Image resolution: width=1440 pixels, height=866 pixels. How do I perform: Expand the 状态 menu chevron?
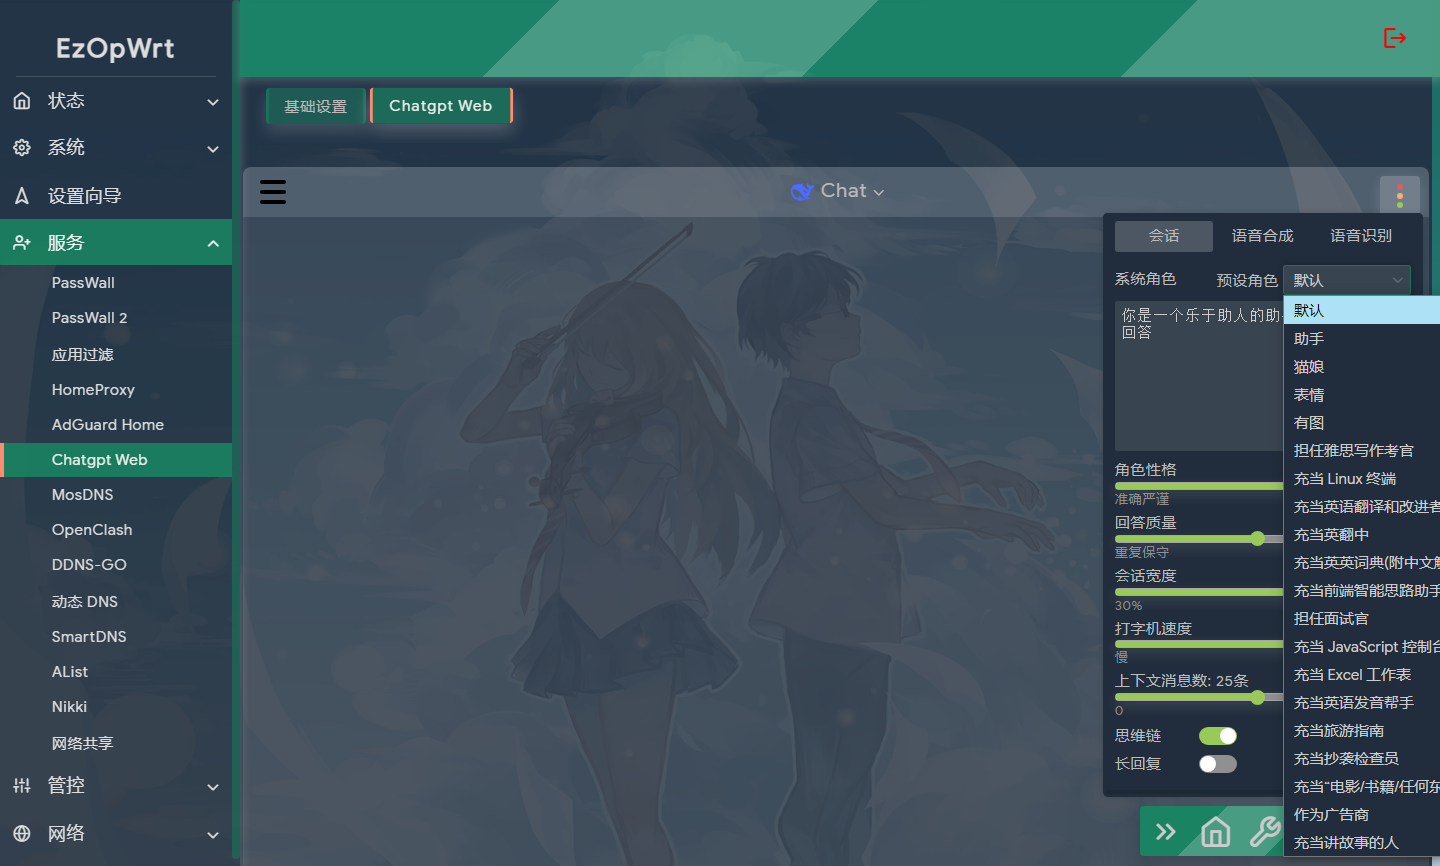(213, 102)
